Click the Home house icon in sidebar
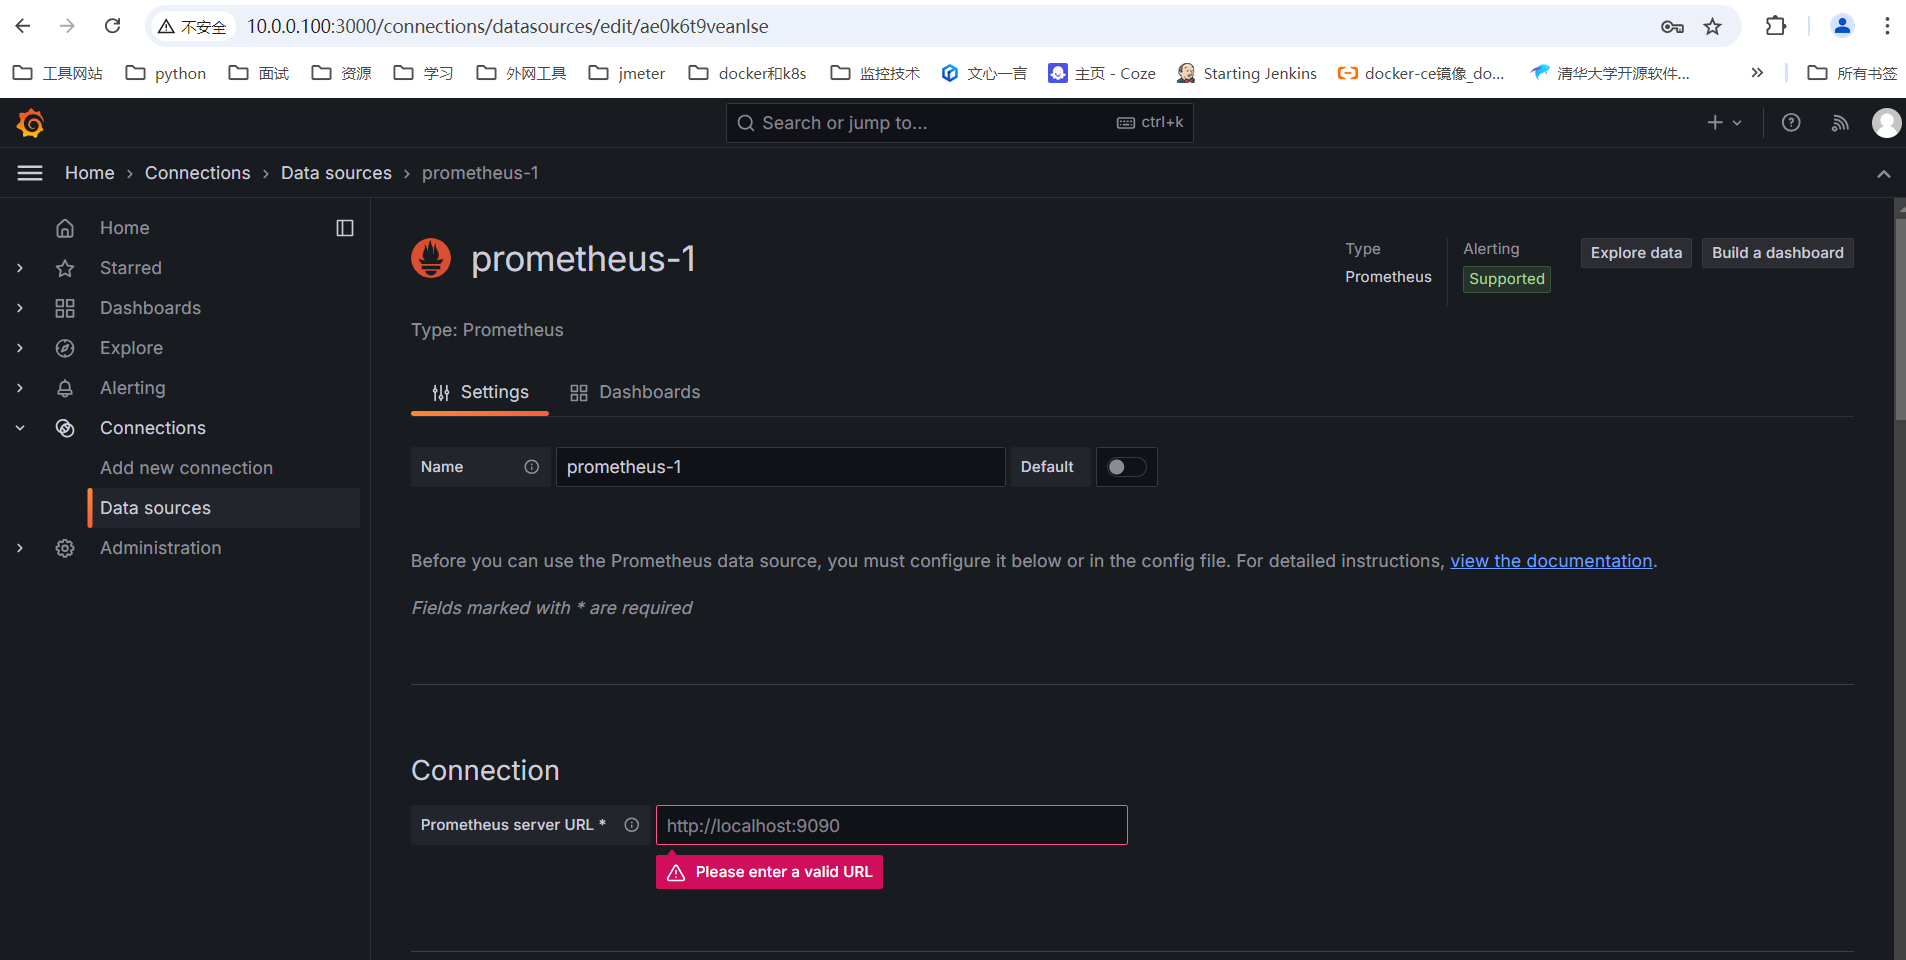This screenshot has width=1906, height=960. tap(65, 228)
